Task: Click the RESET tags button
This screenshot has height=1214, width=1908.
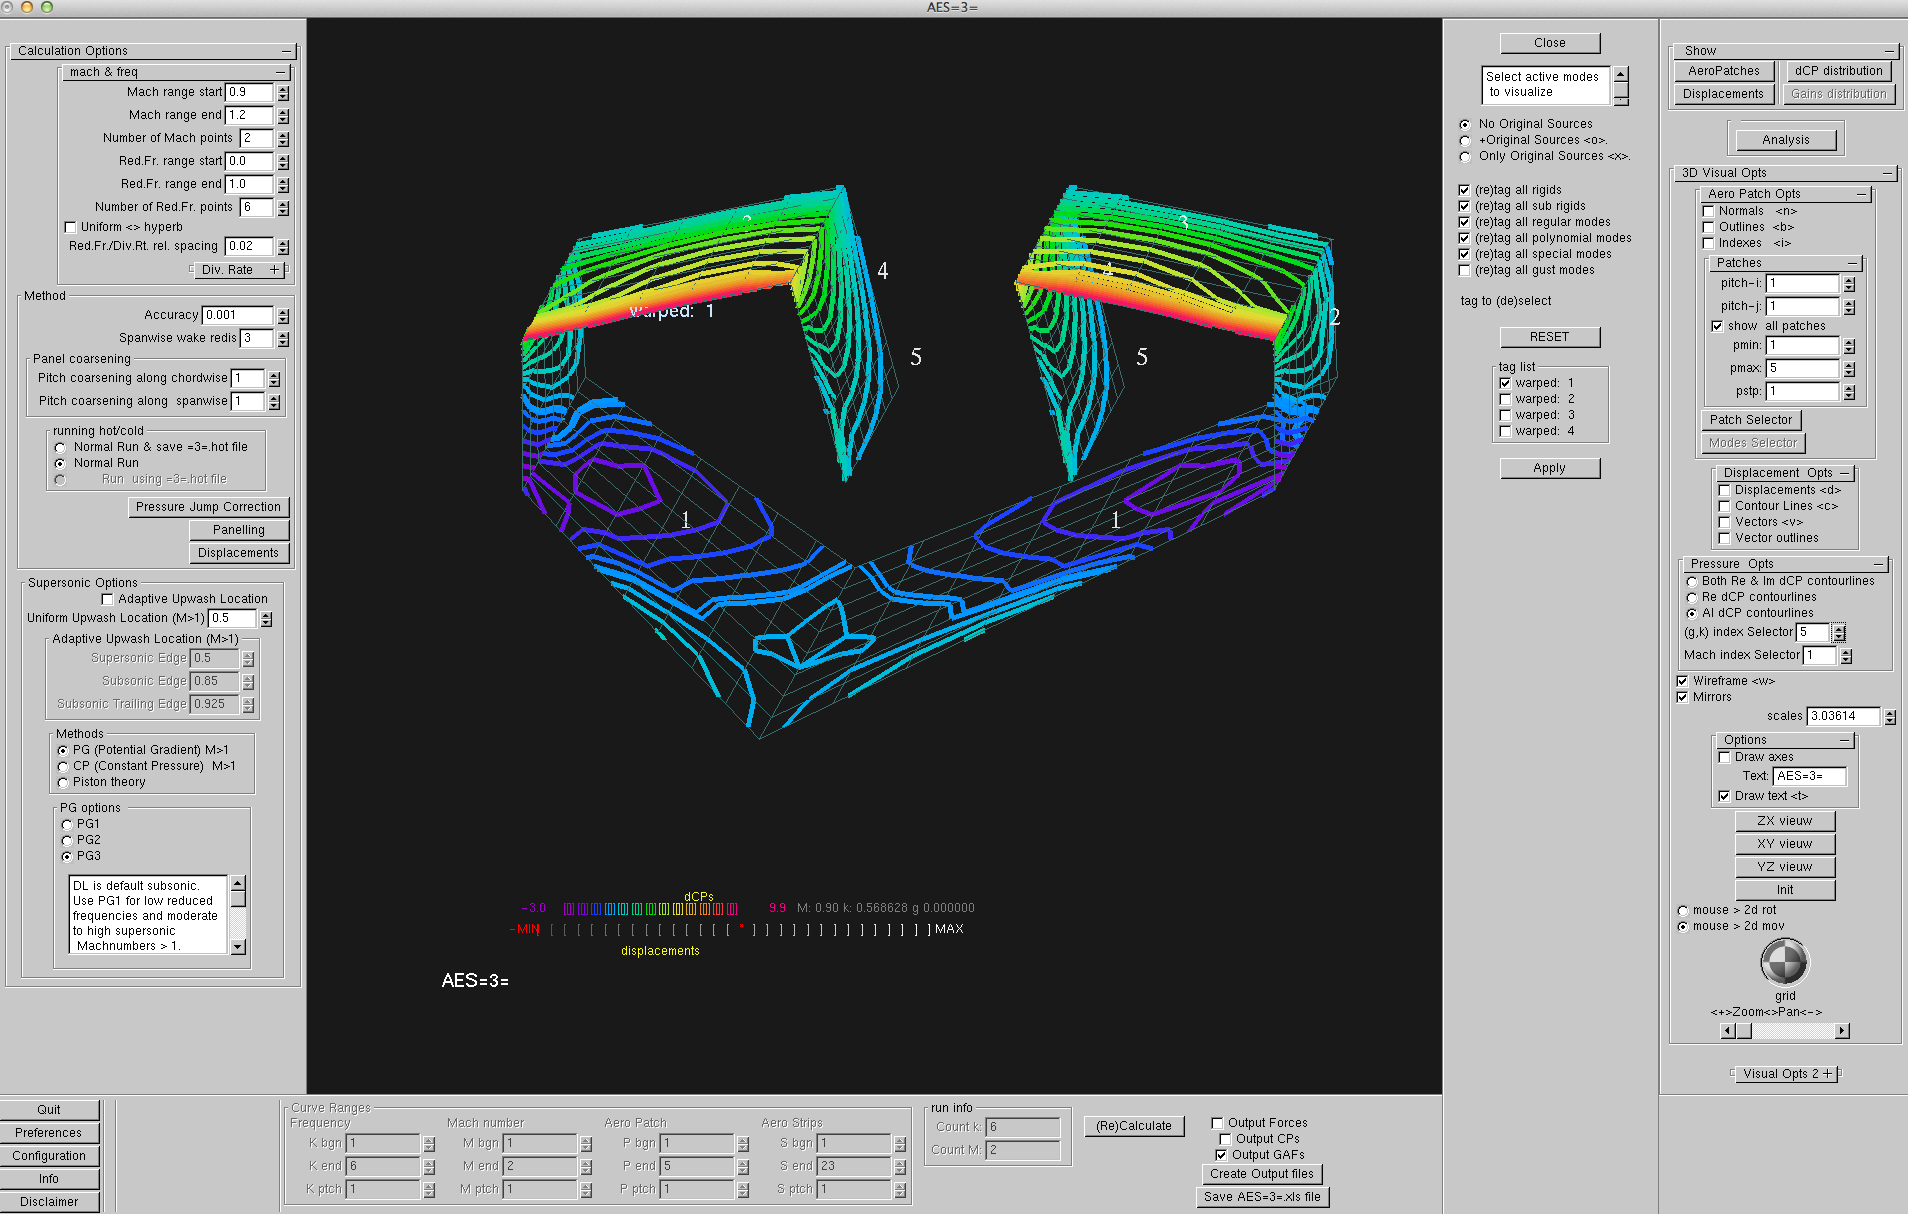Action: pos(1549,337)
